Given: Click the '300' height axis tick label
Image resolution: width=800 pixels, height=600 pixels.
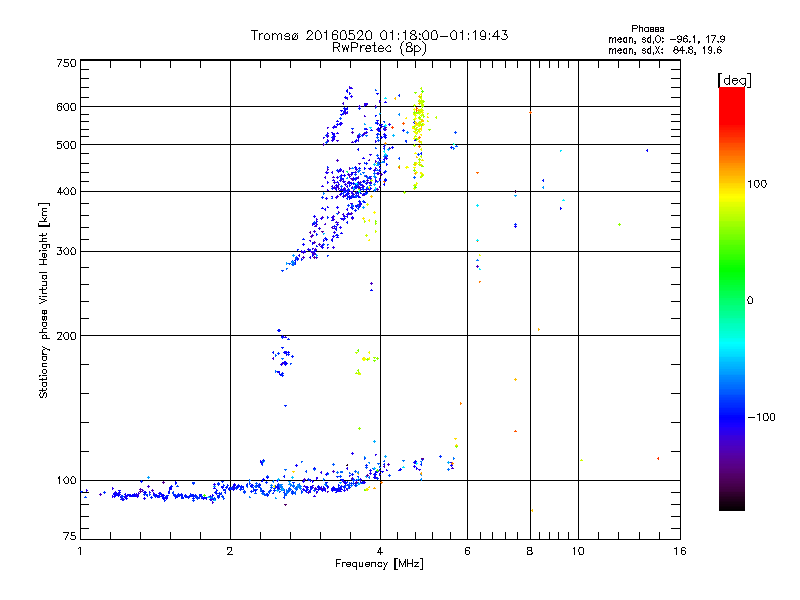Looking at the screenshot, I should [x=66, y=252].
